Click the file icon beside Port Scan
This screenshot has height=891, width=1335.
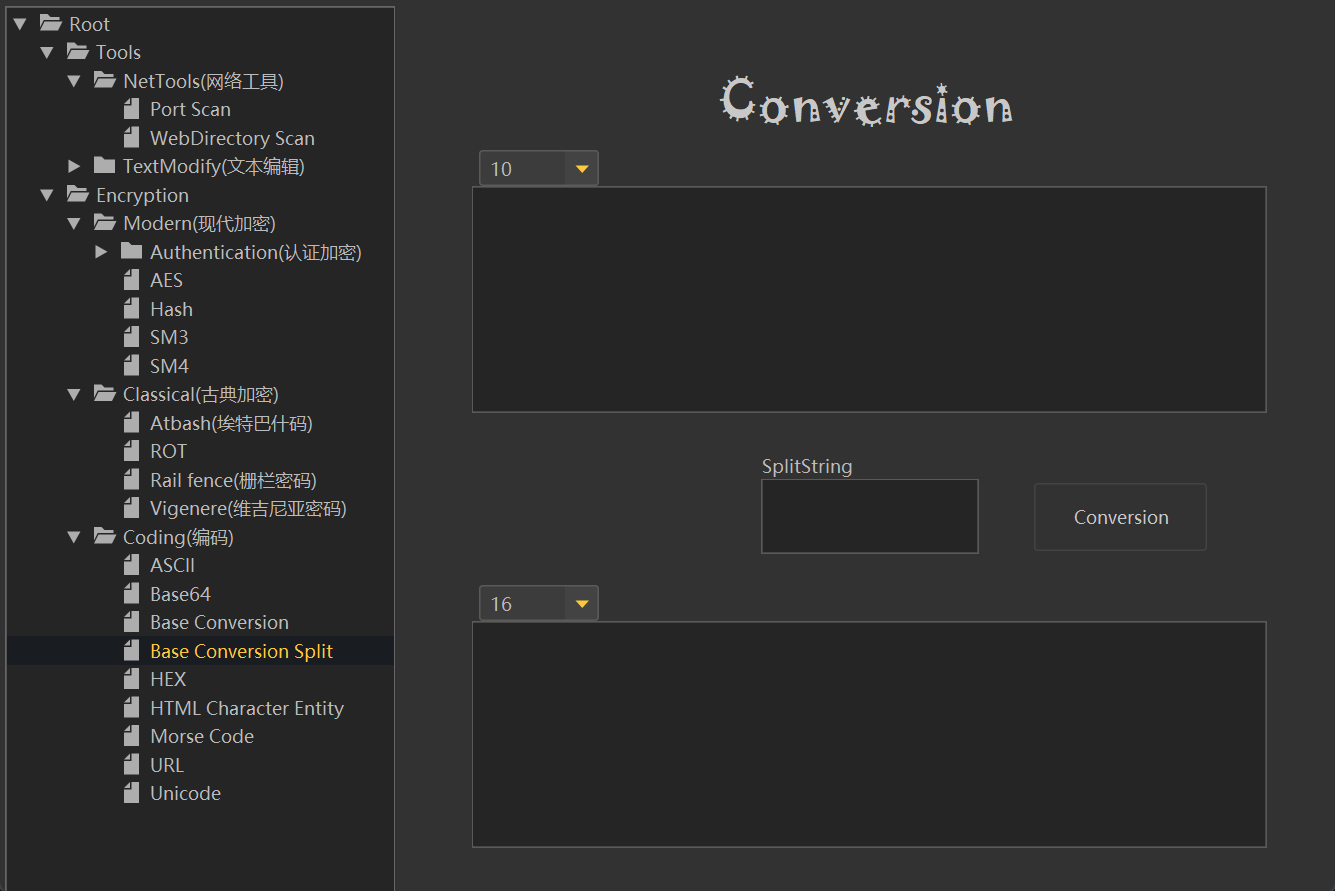[131, 109]
